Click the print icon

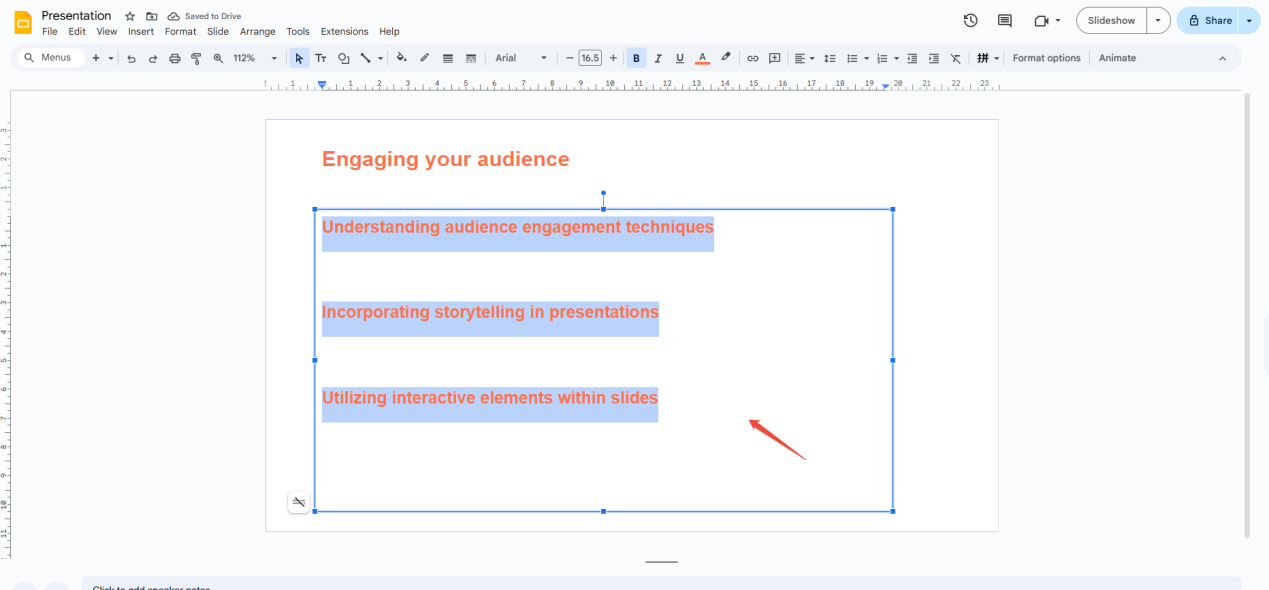[x=175, y=58]
